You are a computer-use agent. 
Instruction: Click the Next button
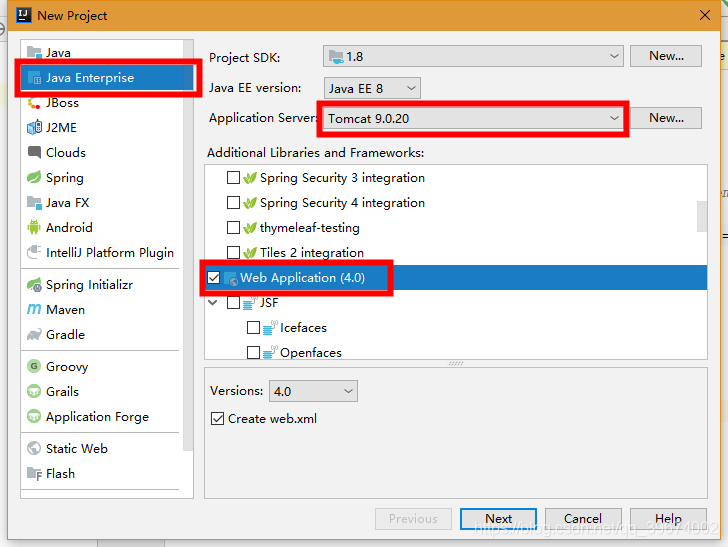pyautogui.click(x=498, y=519)
